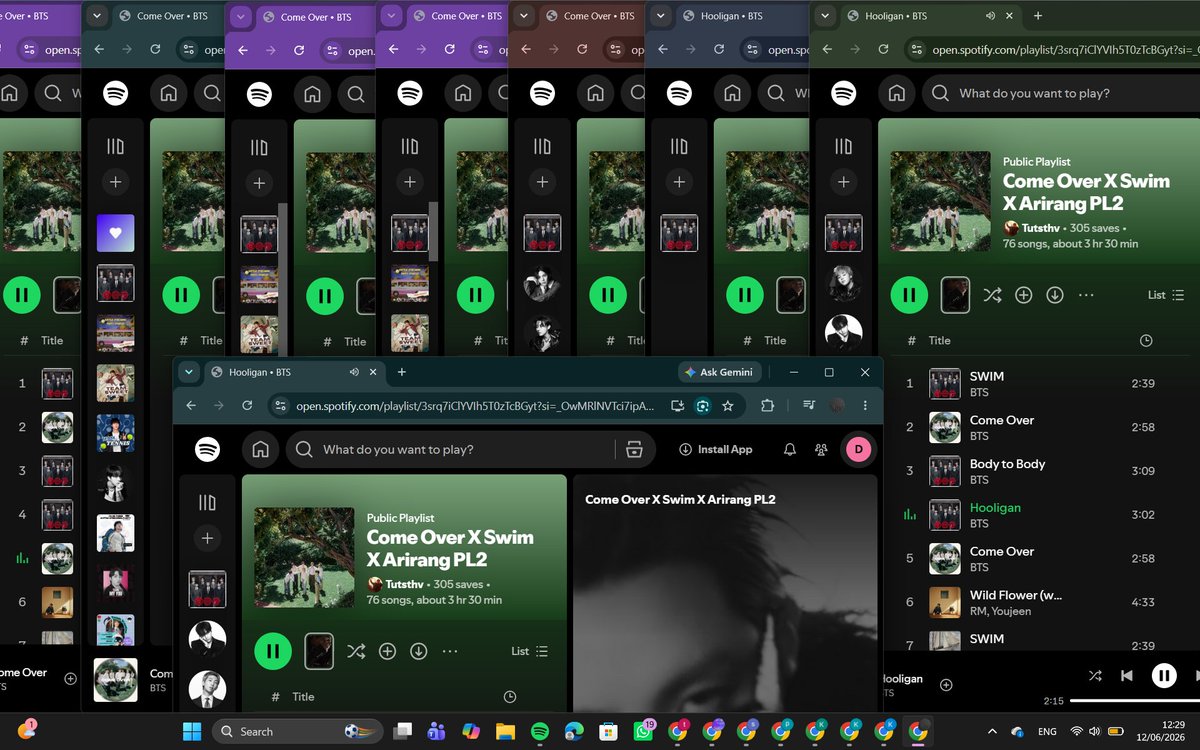
Task: Reload the page in the front window
Action: coord(247,406)
